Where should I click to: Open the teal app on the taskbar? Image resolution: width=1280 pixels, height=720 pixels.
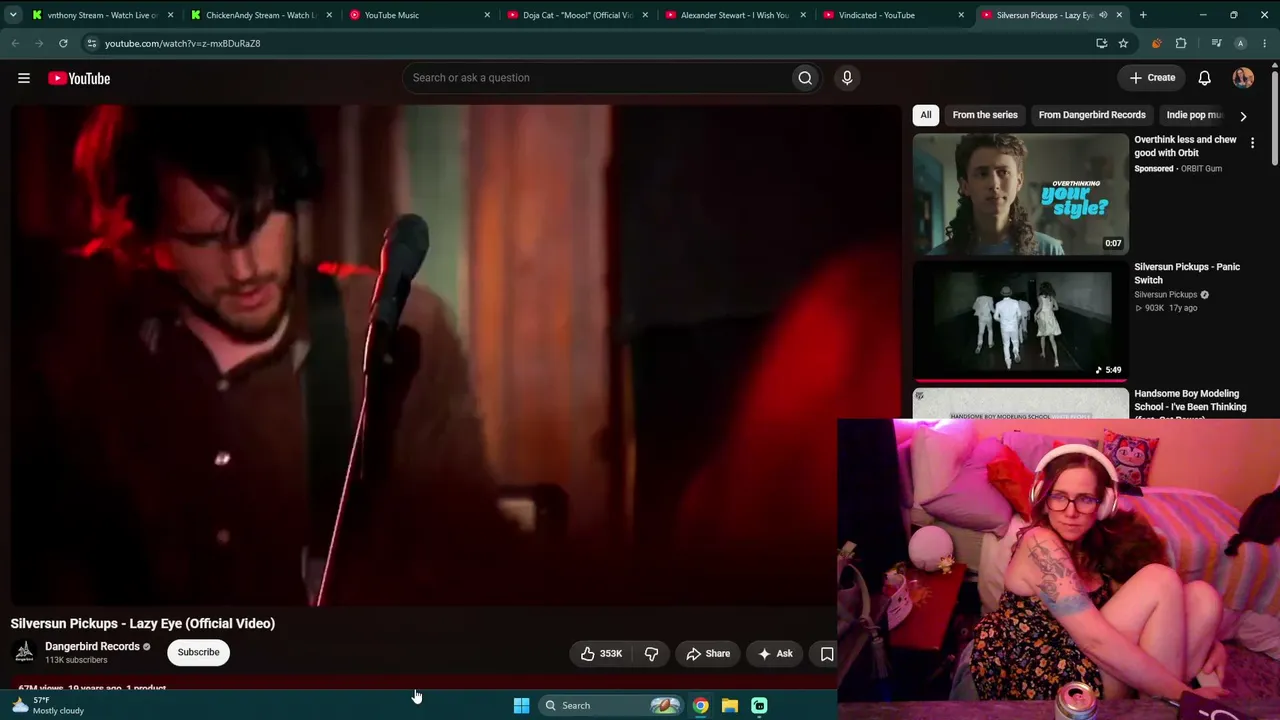(x=759, y=705)
